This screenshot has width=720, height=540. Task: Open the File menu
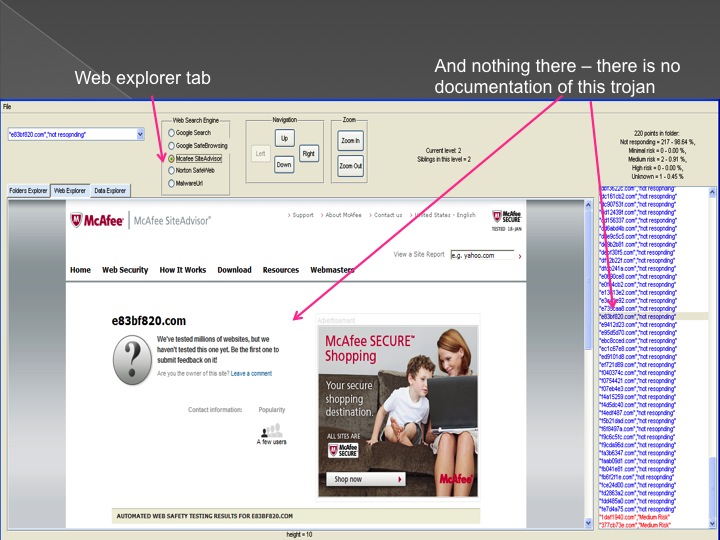[x=7, y=107]
